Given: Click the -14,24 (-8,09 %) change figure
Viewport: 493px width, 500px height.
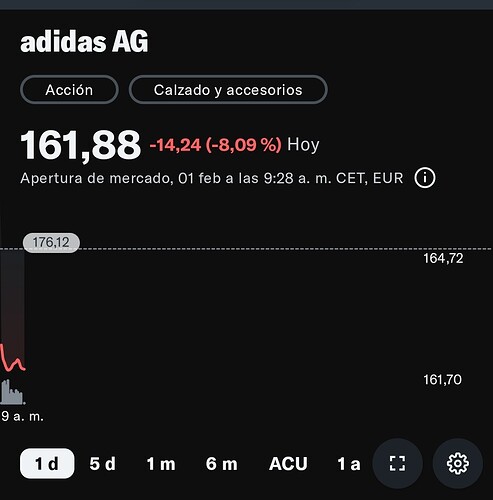Looking at the screenshot, I should [215, 145].
